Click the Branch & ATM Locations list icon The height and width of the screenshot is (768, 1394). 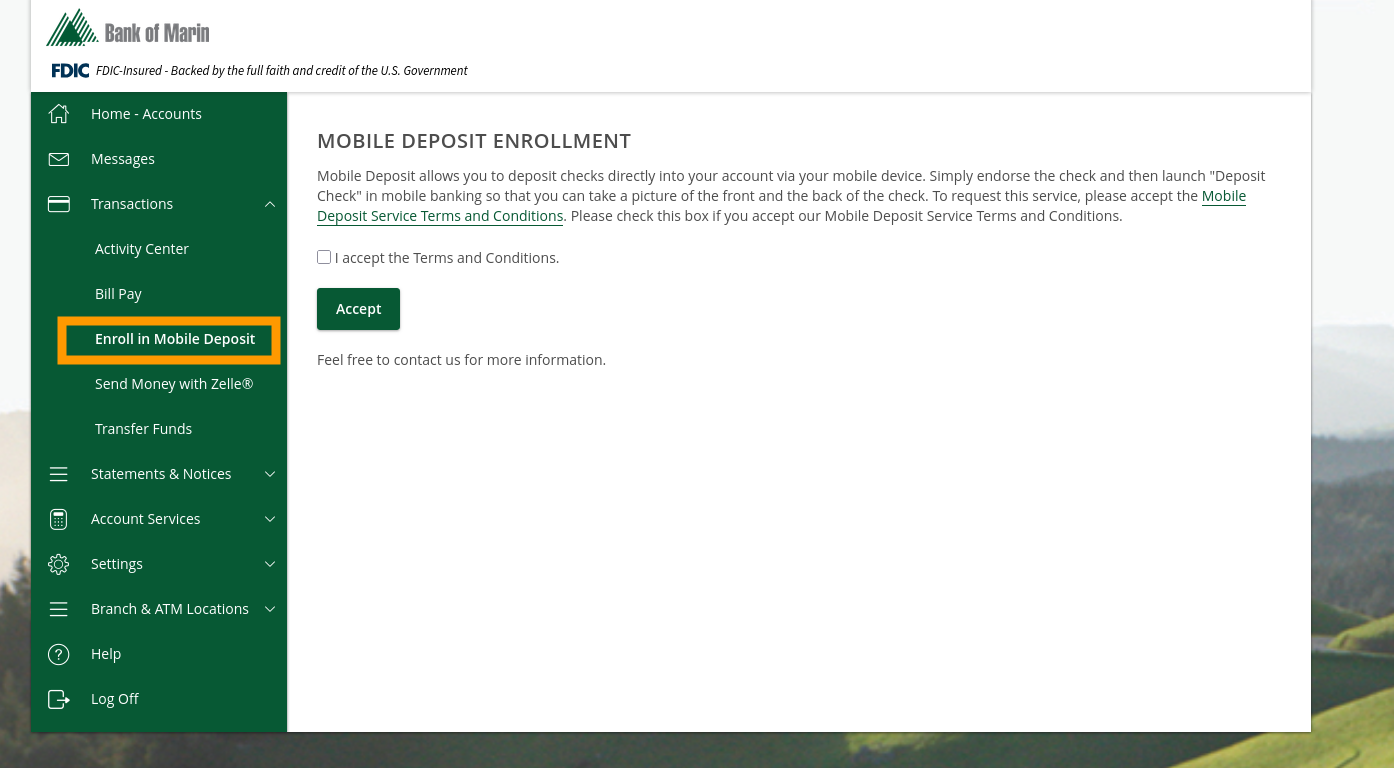pos(58,608)
